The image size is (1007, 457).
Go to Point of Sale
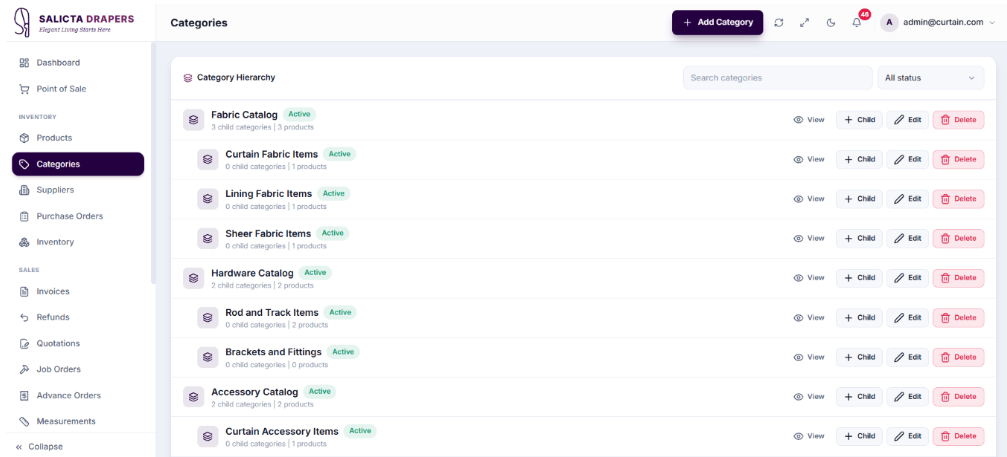coord(78,89)
